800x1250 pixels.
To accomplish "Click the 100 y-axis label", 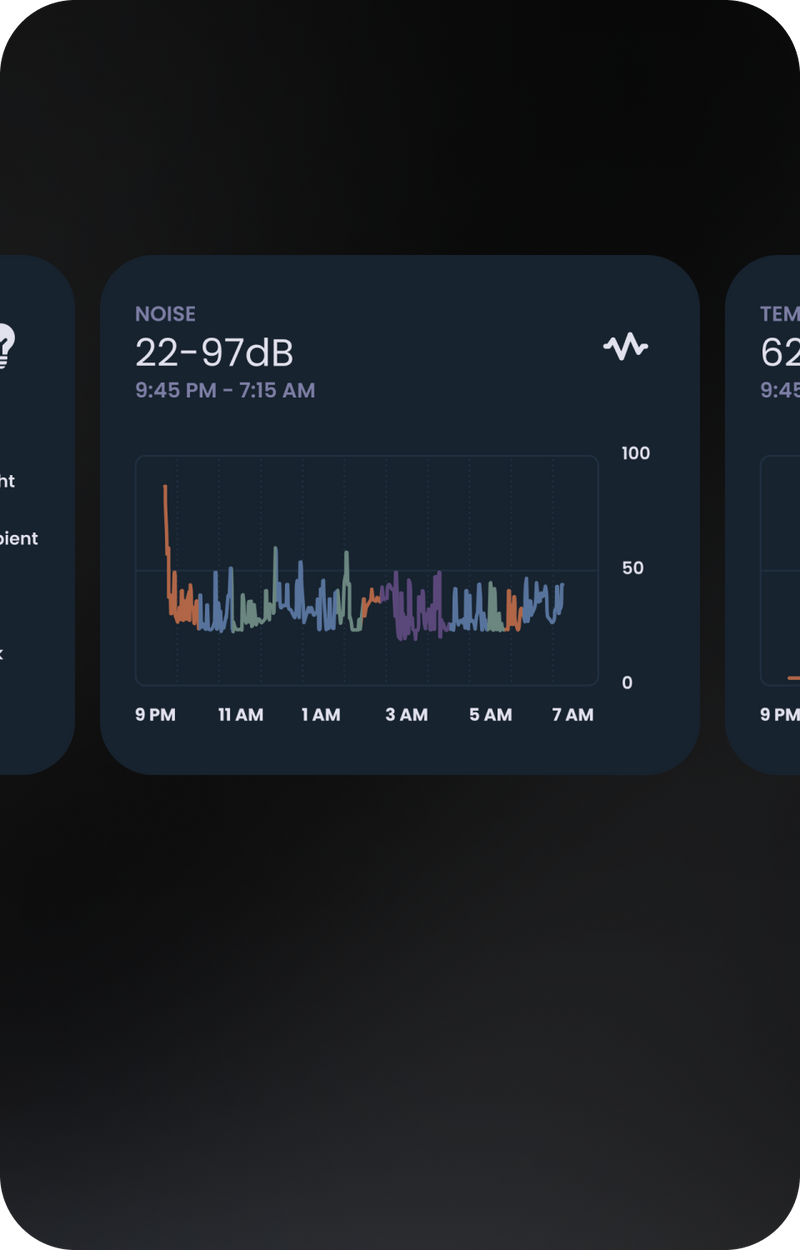I will coord(636,453).
